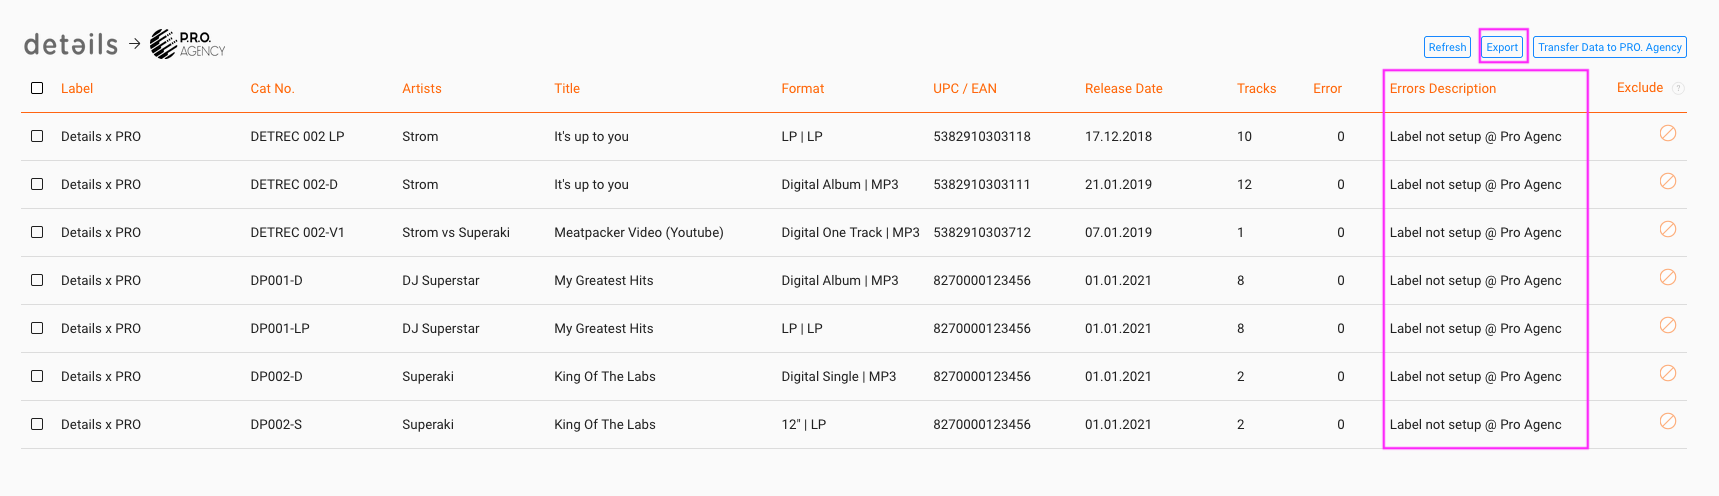Click the Export button

coord(1502,47)
